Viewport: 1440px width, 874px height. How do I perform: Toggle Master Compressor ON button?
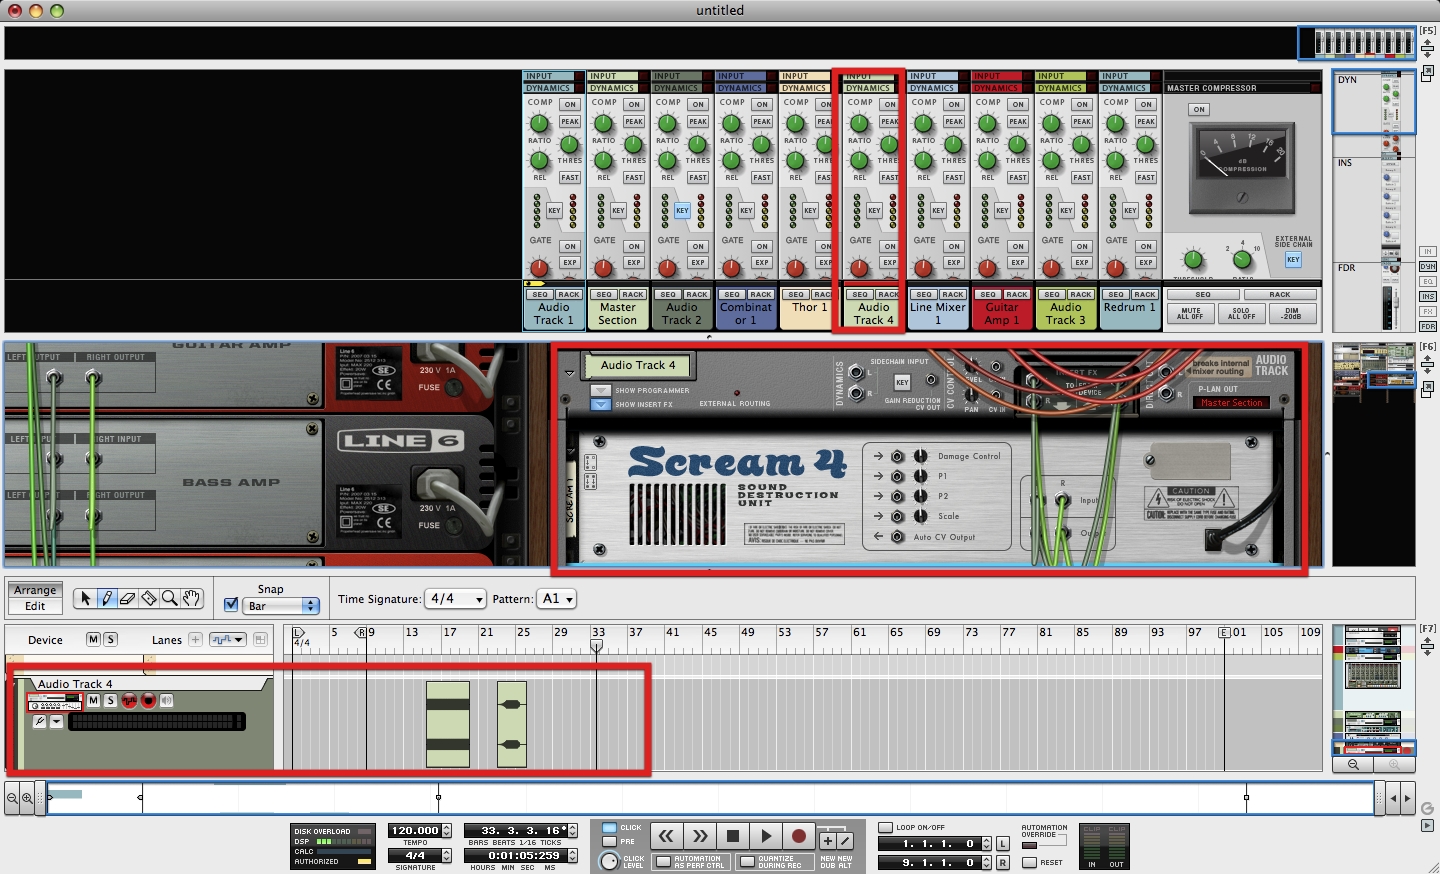[1199, 110]
